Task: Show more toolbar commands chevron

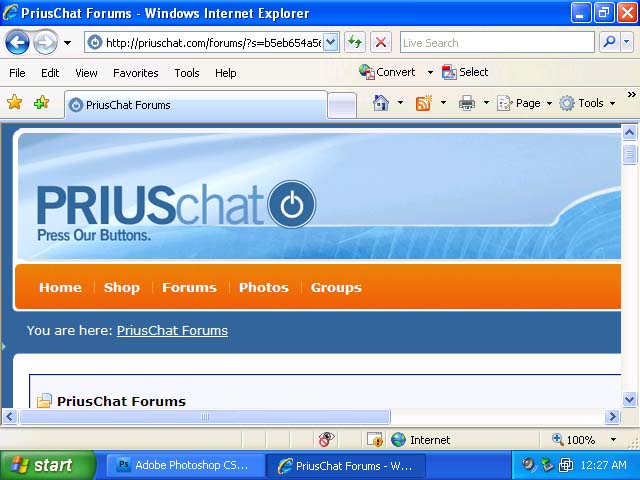Action: (x=631, y=95)
